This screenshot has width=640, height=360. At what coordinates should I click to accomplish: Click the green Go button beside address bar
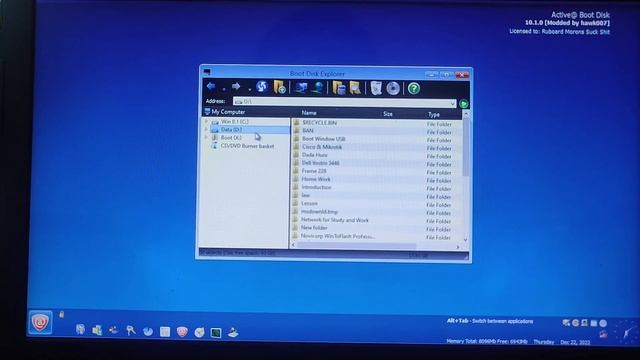(464, 104)
